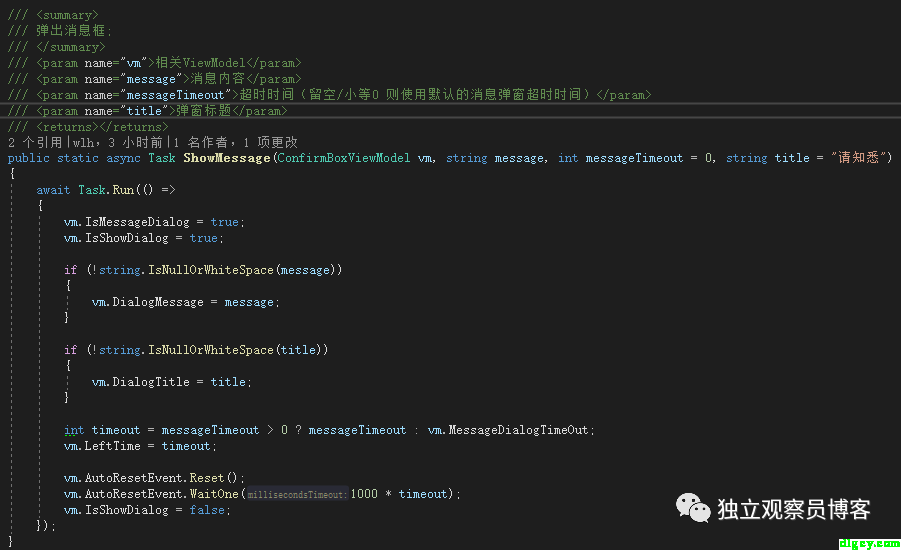Click the "相关ViewModel" doc comment description
The image size is (901, 550).
[200, 63]
